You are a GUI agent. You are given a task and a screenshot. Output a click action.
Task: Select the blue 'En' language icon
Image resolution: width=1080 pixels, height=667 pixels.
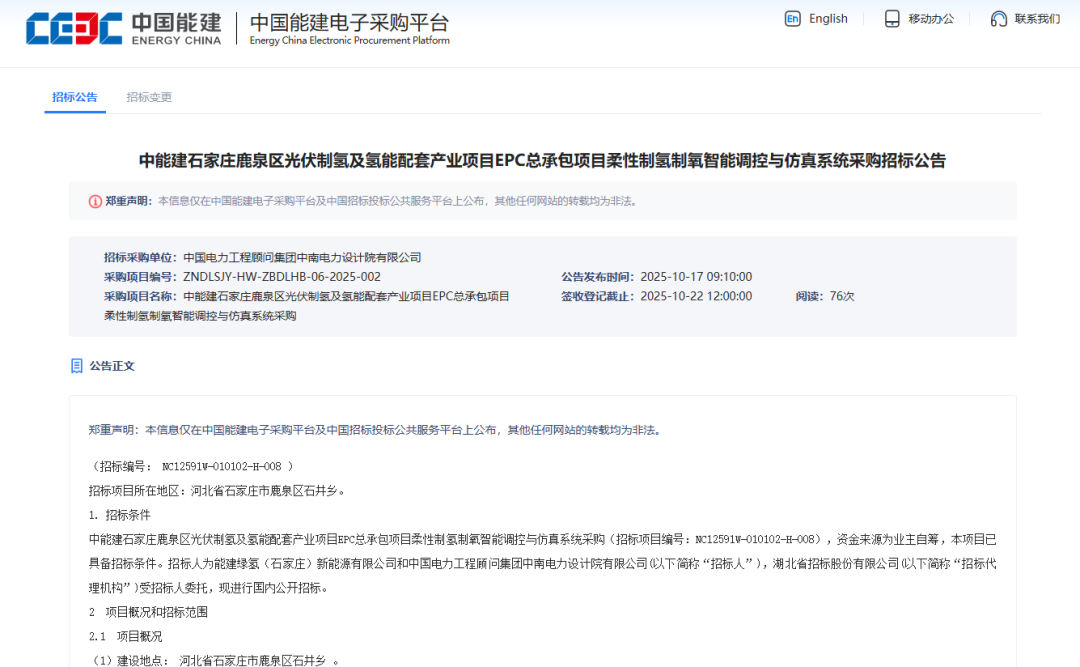[792, 18]
